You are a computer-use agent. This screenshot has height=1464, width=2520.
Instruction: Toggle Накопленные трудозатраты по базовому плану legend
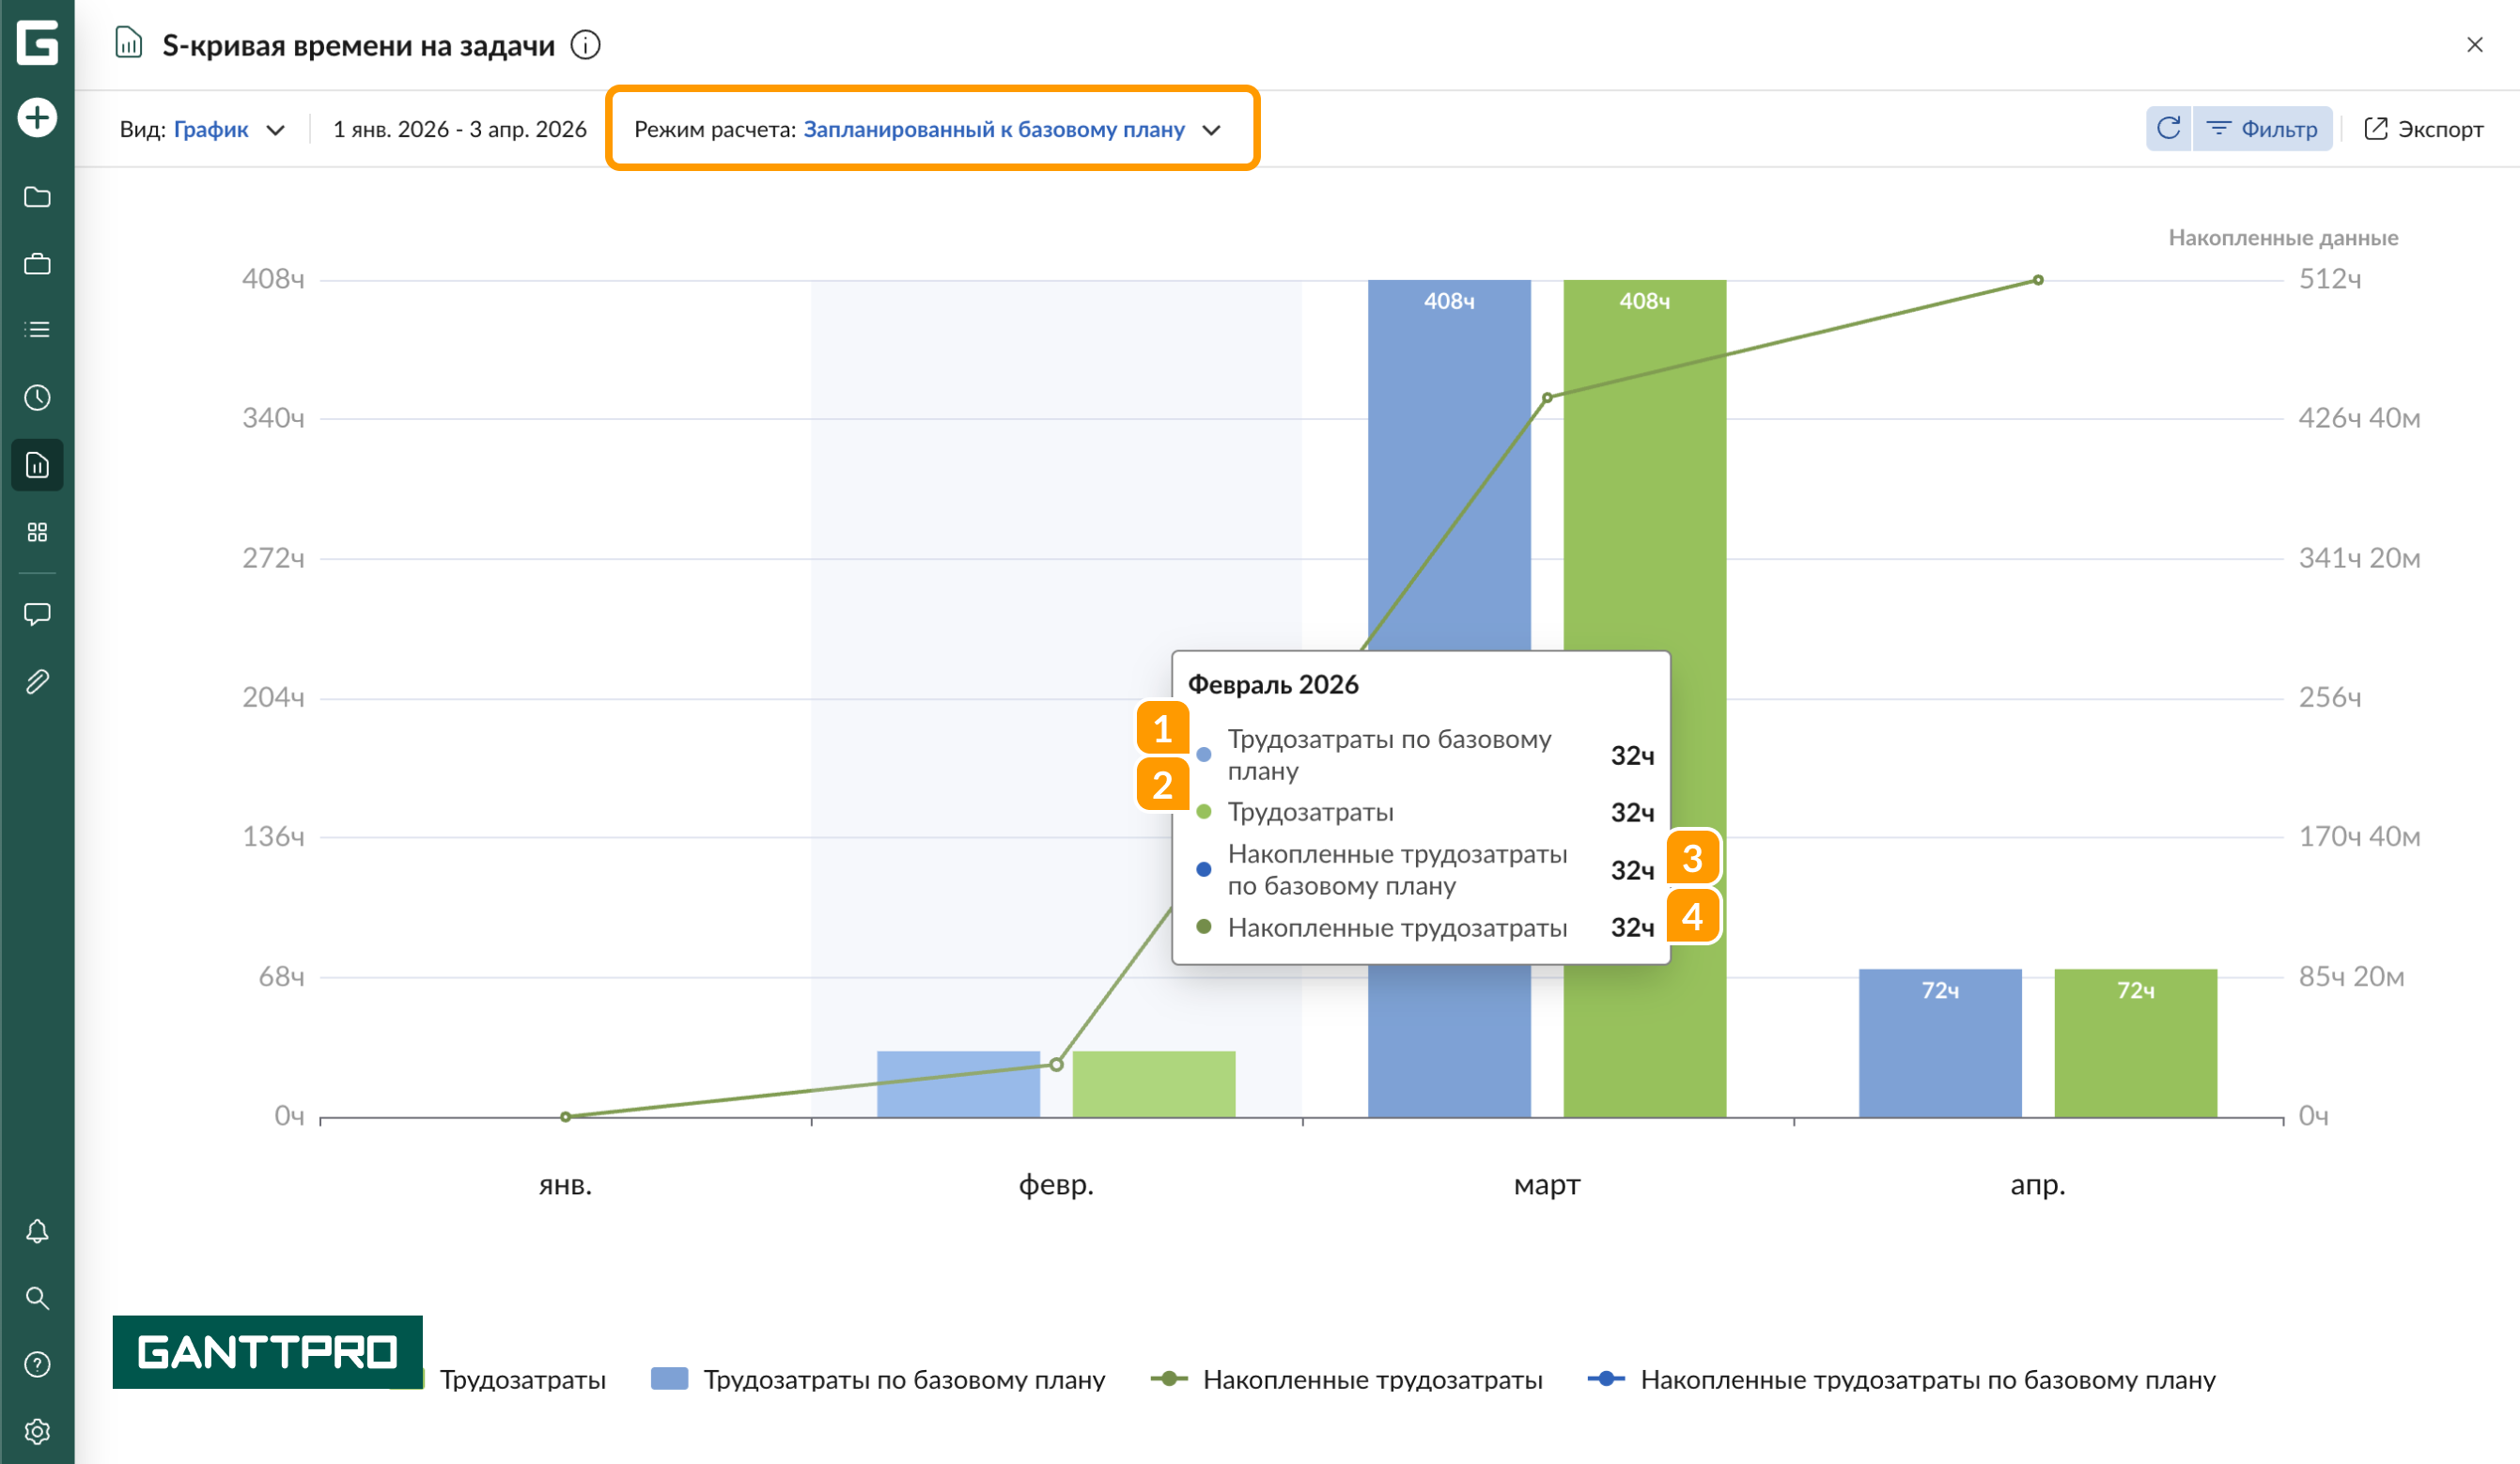[x=1902, y=1380]
